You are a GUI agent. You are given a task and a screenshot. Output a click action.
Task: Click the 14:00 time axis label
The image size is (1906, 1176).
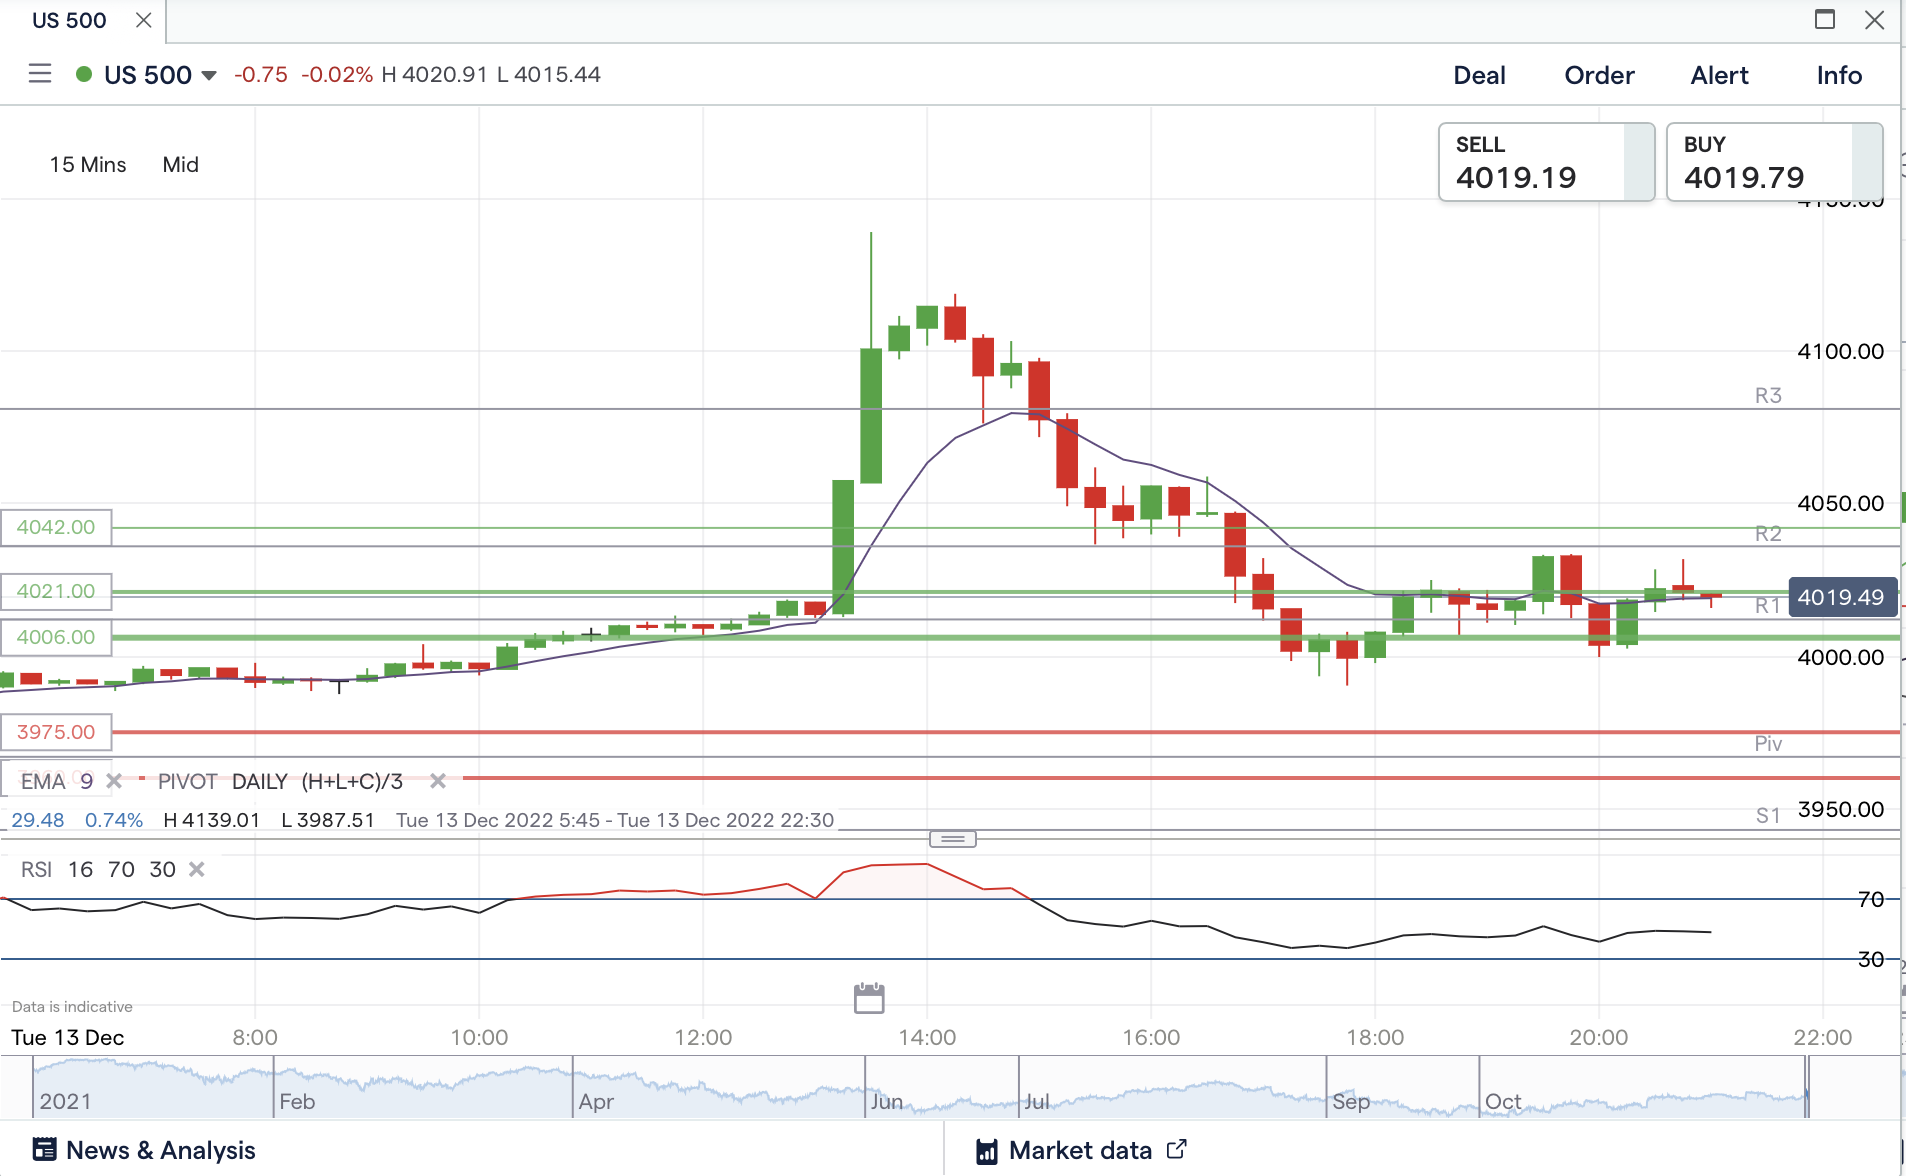coord(927,1037)
